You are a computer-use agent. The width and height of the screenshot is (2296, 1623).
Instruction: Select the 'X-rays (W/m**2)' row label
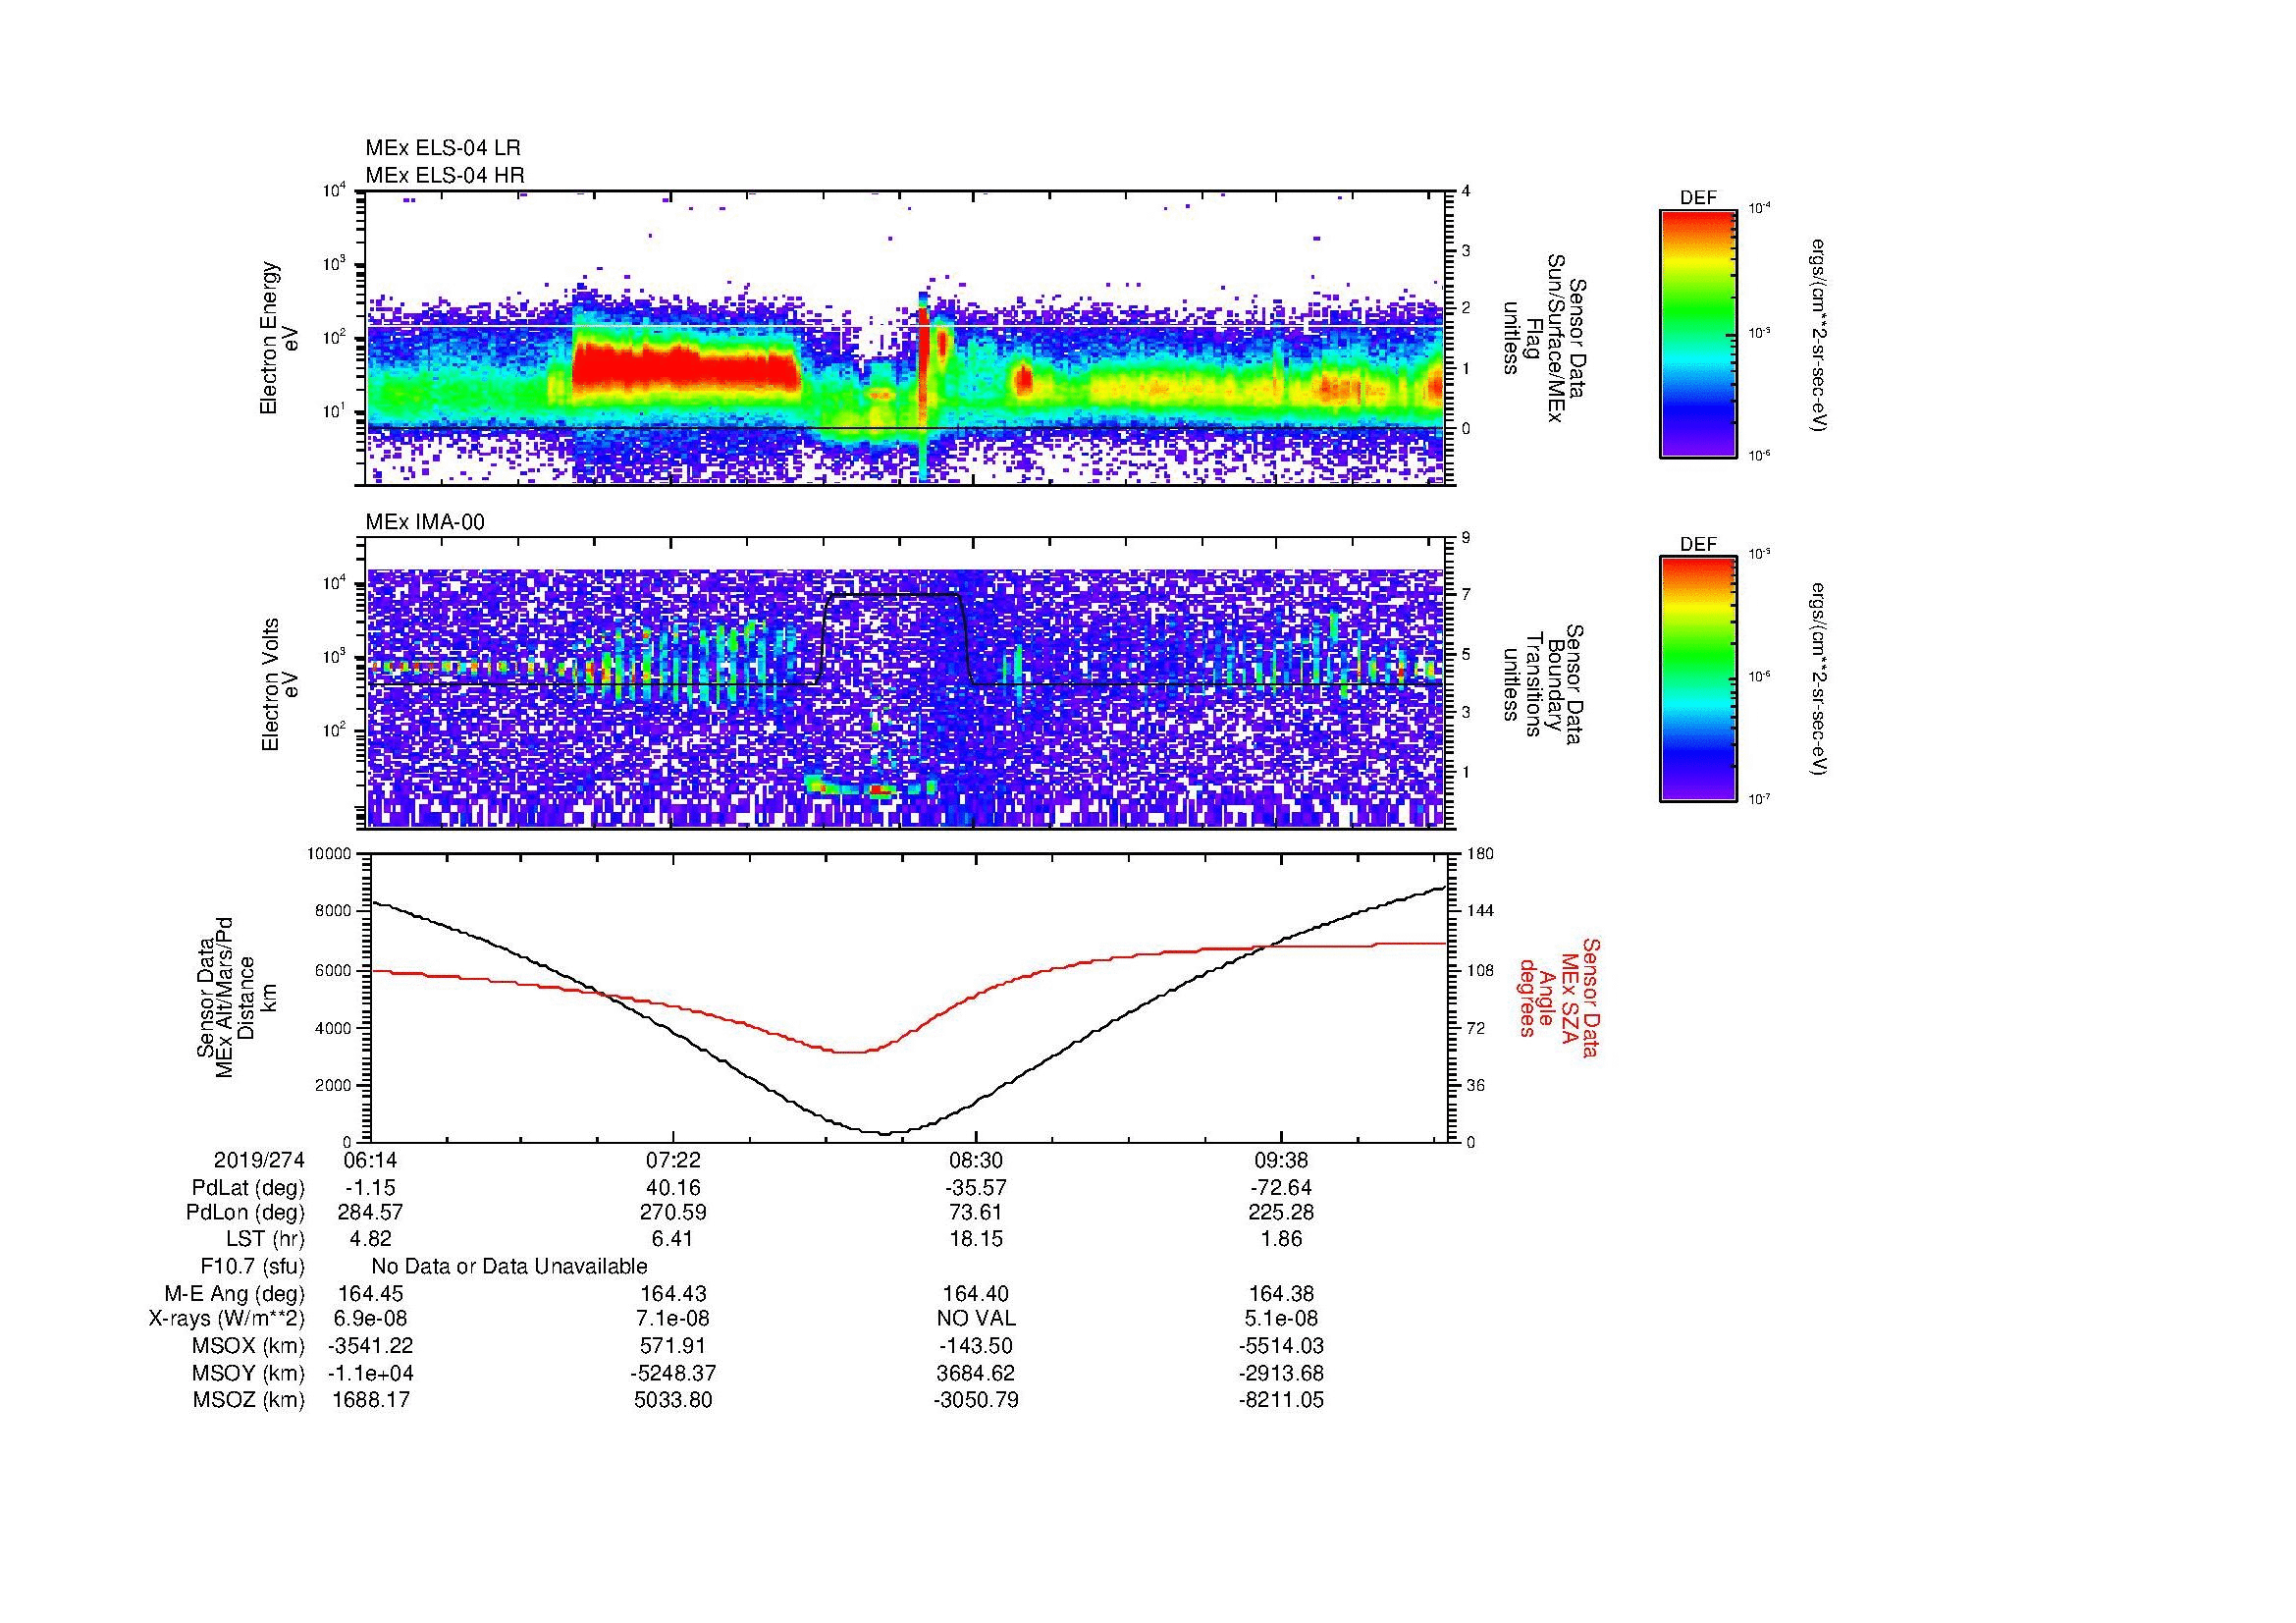click(x=226, y=1319)
